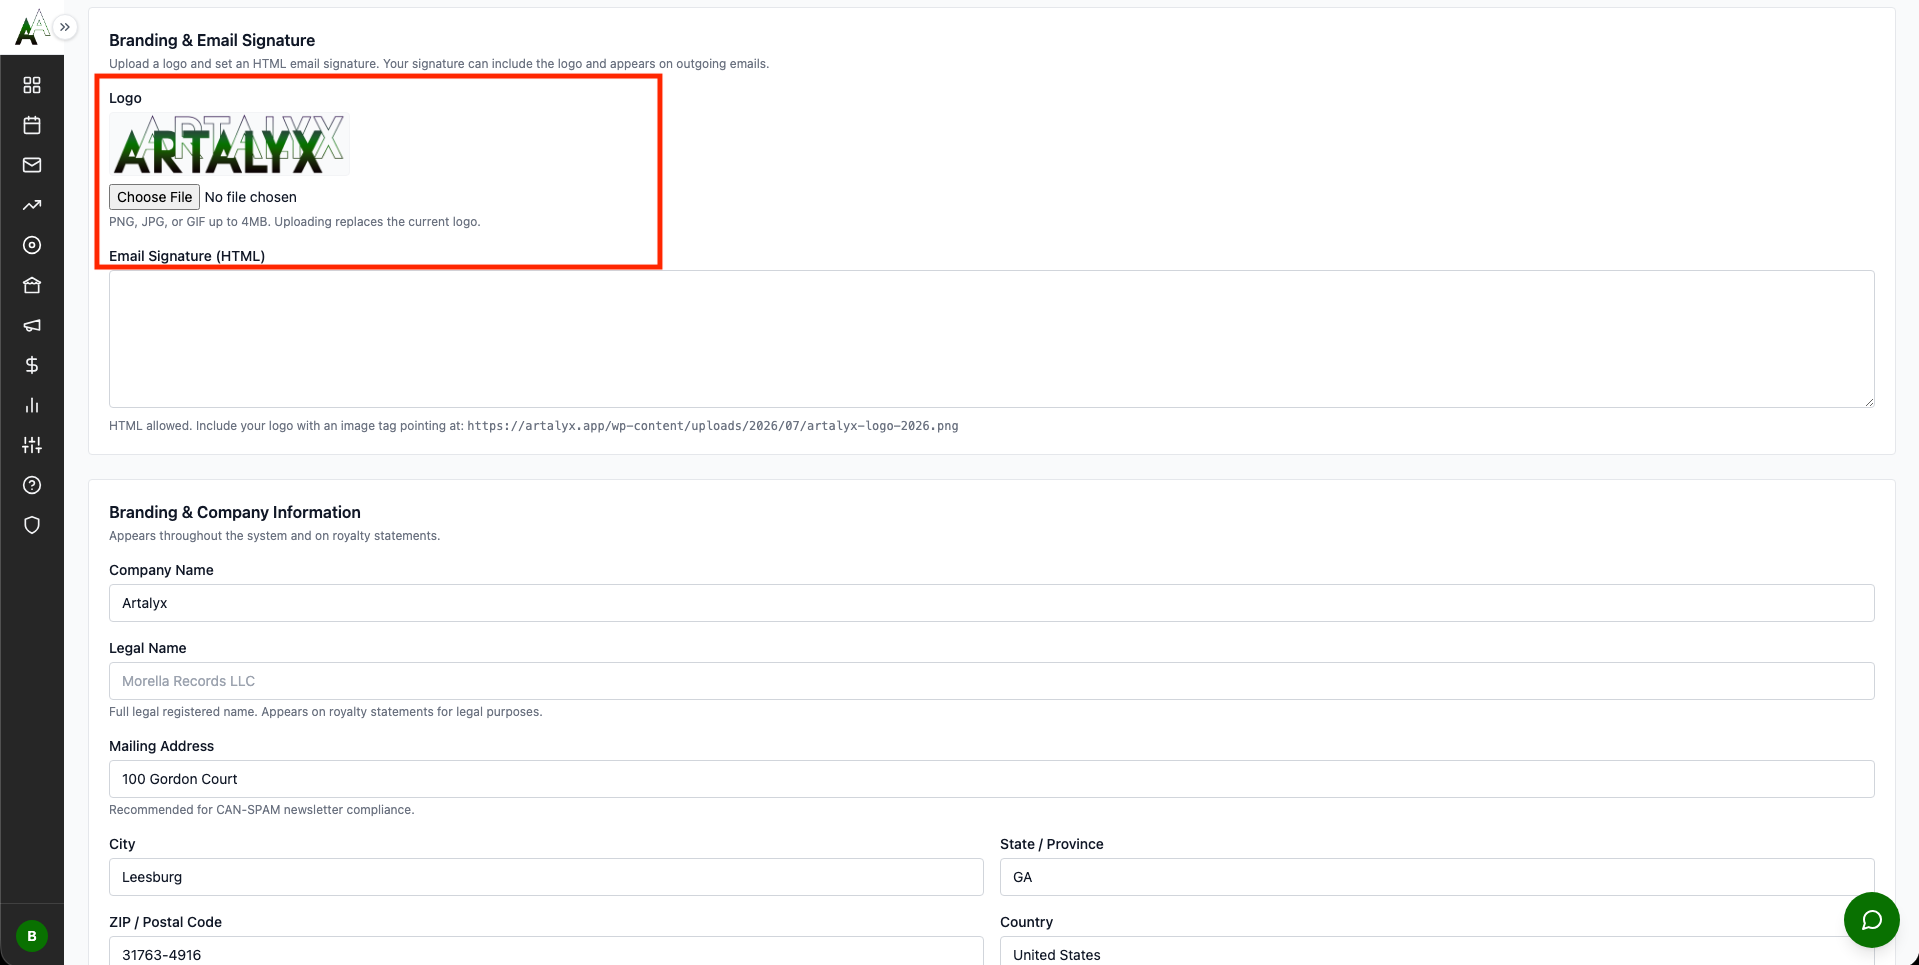Viewport: 1919px width, 965px height.
Task: Click the Artalyx A logo at top left
Action: coord(31,27)
